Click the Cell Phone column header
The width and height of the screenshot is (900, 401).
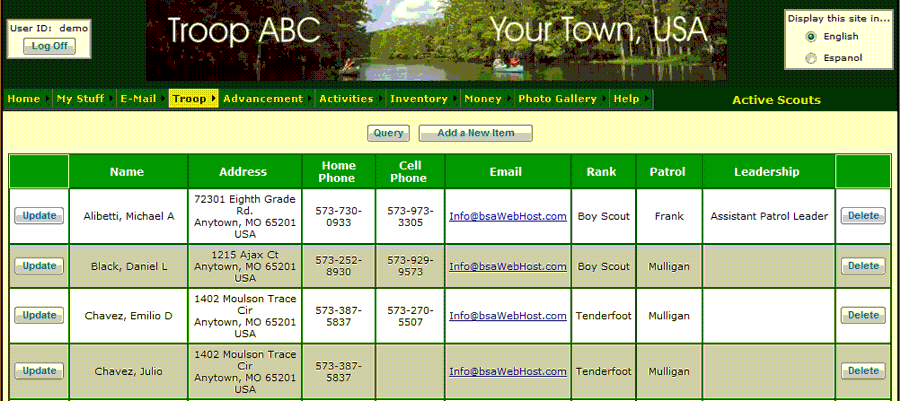click(409, 172)
